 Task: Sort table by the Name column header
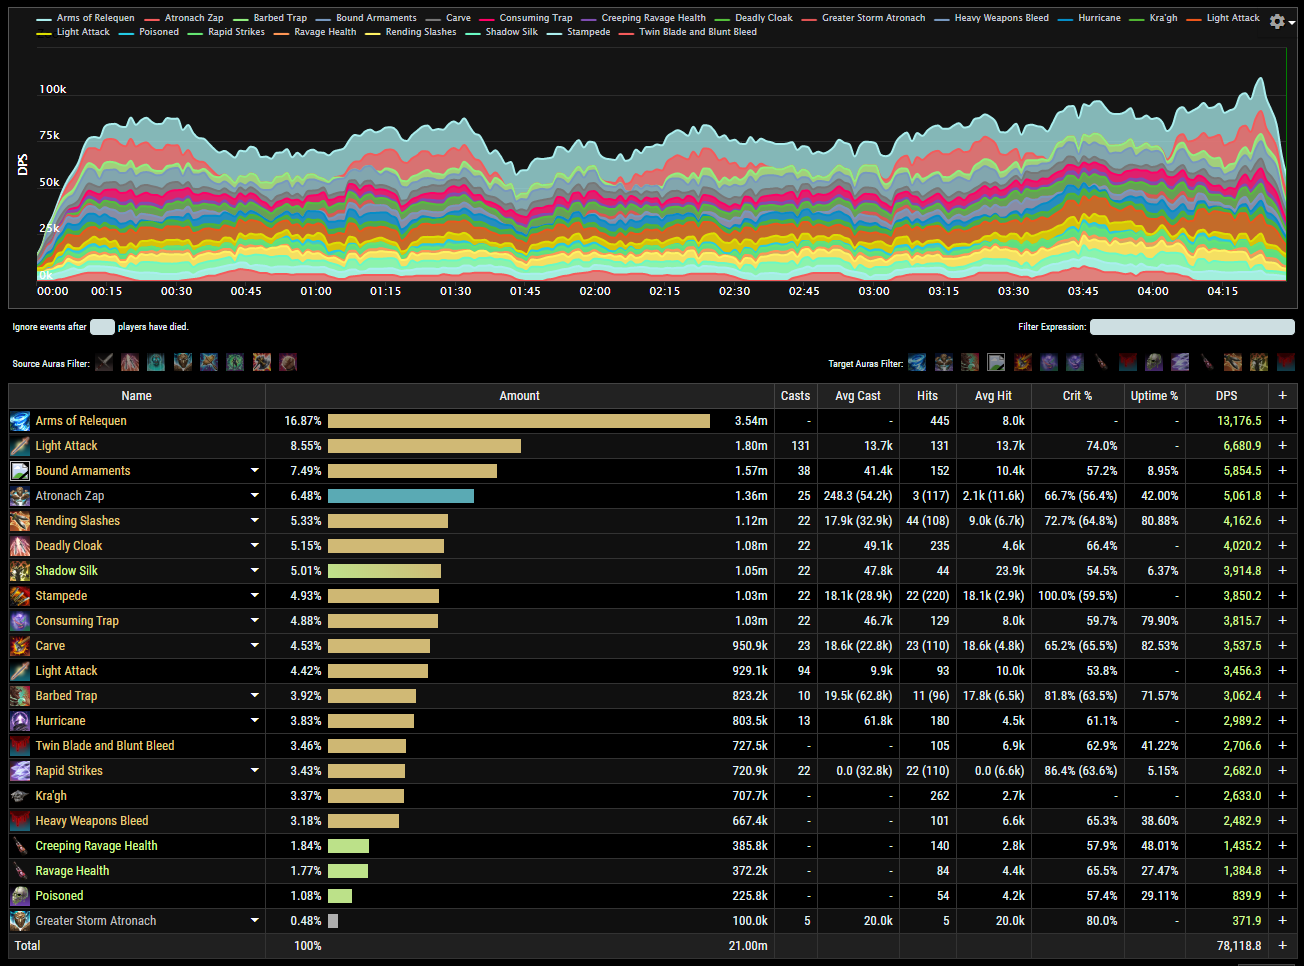tap(137, 396)
